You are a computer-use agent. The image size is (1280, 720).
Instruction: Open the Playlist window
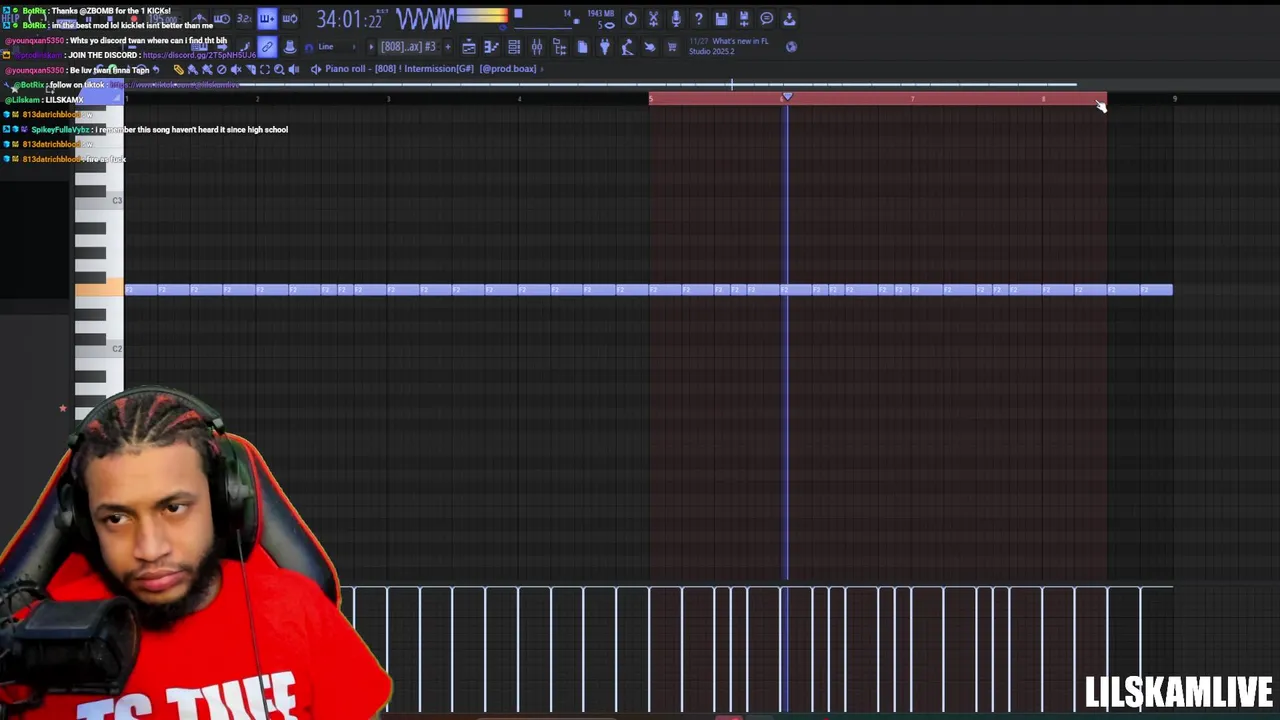(x=469, y=47)
